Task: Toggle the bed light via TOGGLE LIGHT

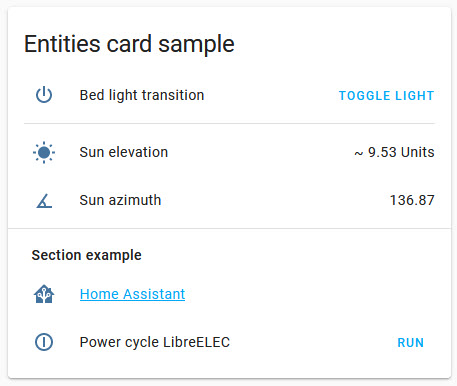Action: [386, 96]
